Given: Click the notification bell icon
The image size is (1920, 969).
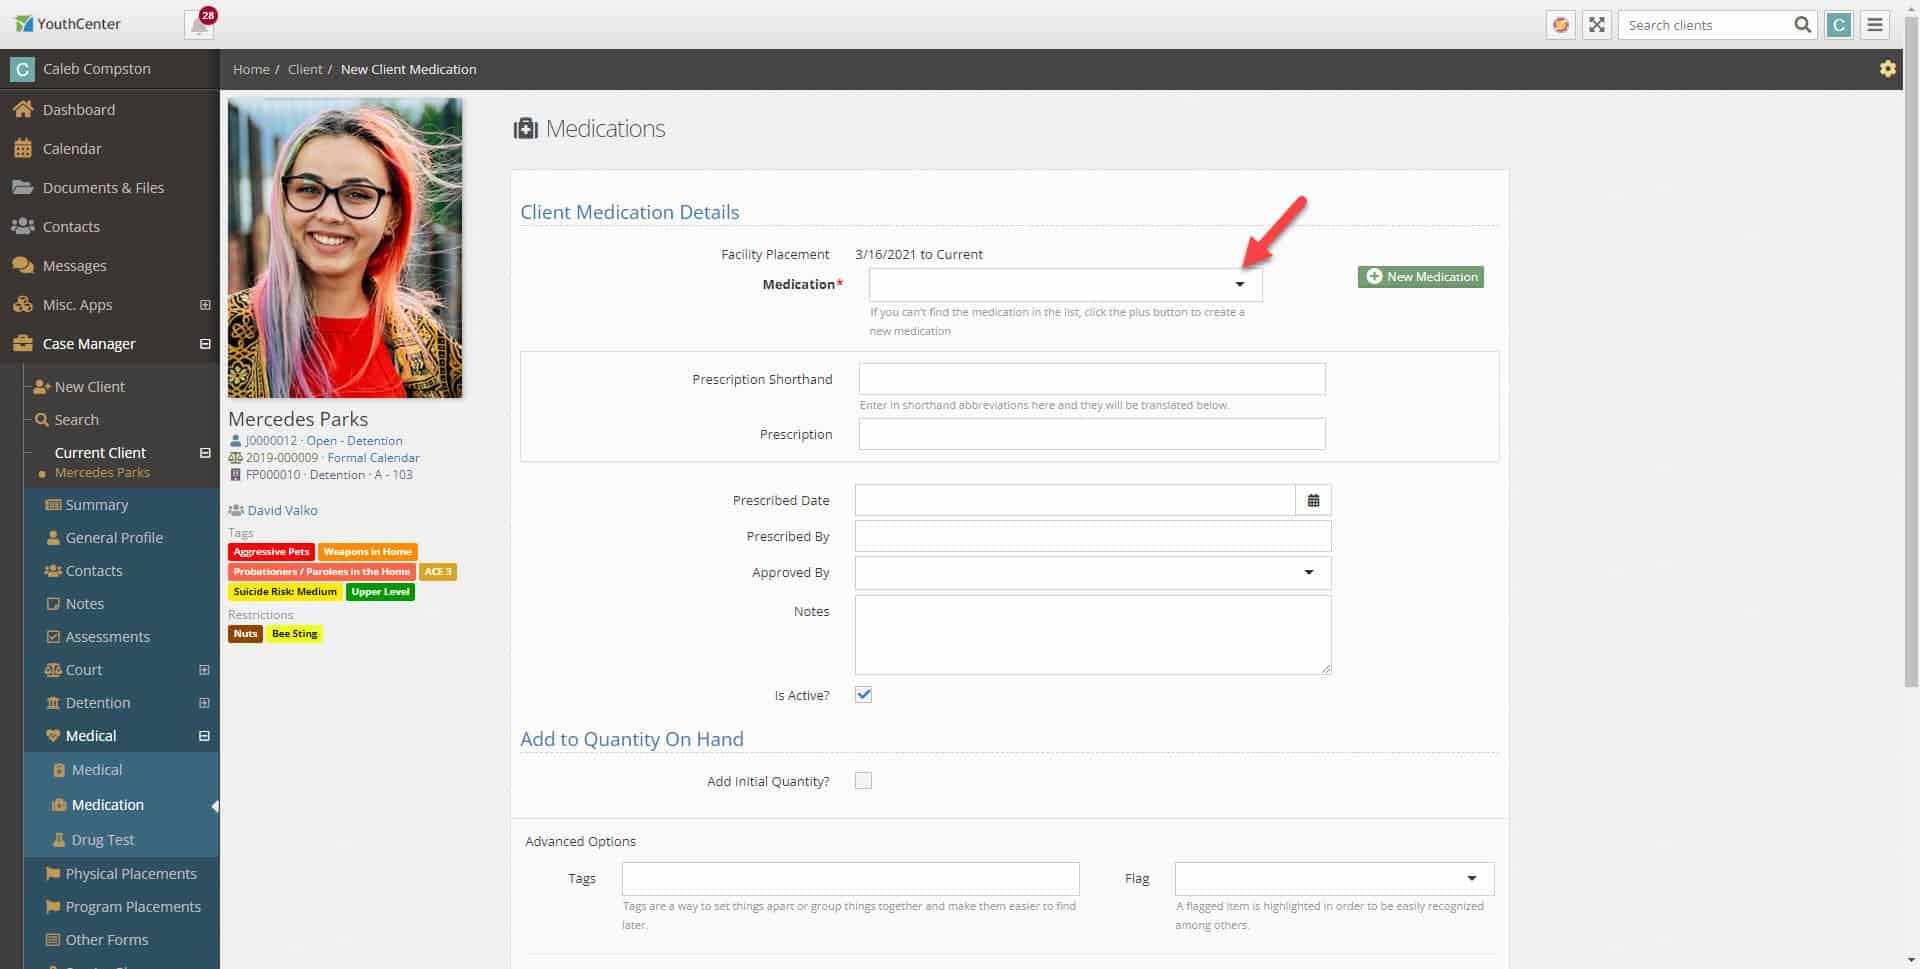Looking at the screenshot, I should (x=199, y=25).
